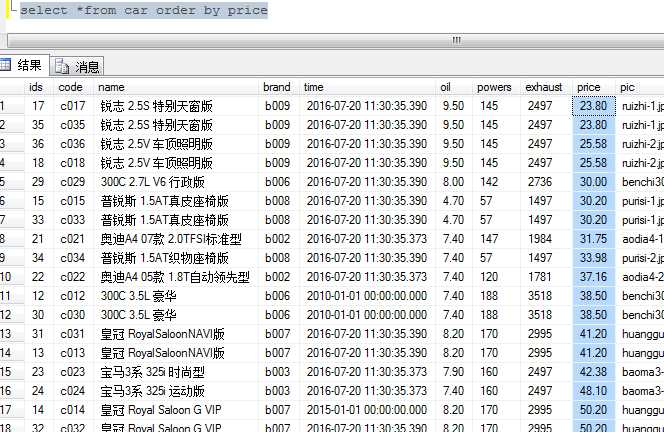Select the brand column header
This screenshot has height=432, width=664.
[277, 87]
